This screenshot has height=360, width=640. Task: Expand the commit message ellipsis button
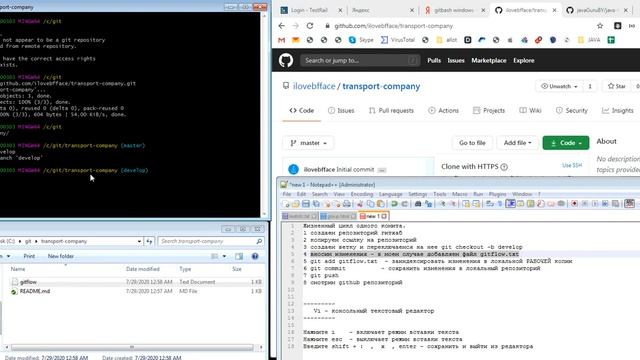tap(382, 170)
